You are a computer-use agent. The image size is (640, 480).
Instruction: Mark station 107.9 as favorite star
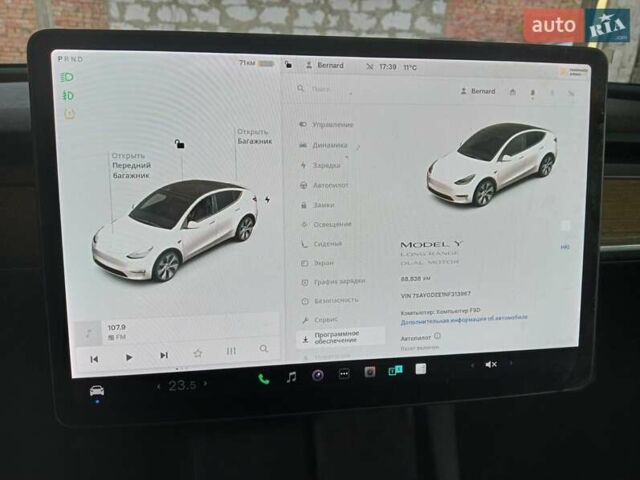point(198,353)
